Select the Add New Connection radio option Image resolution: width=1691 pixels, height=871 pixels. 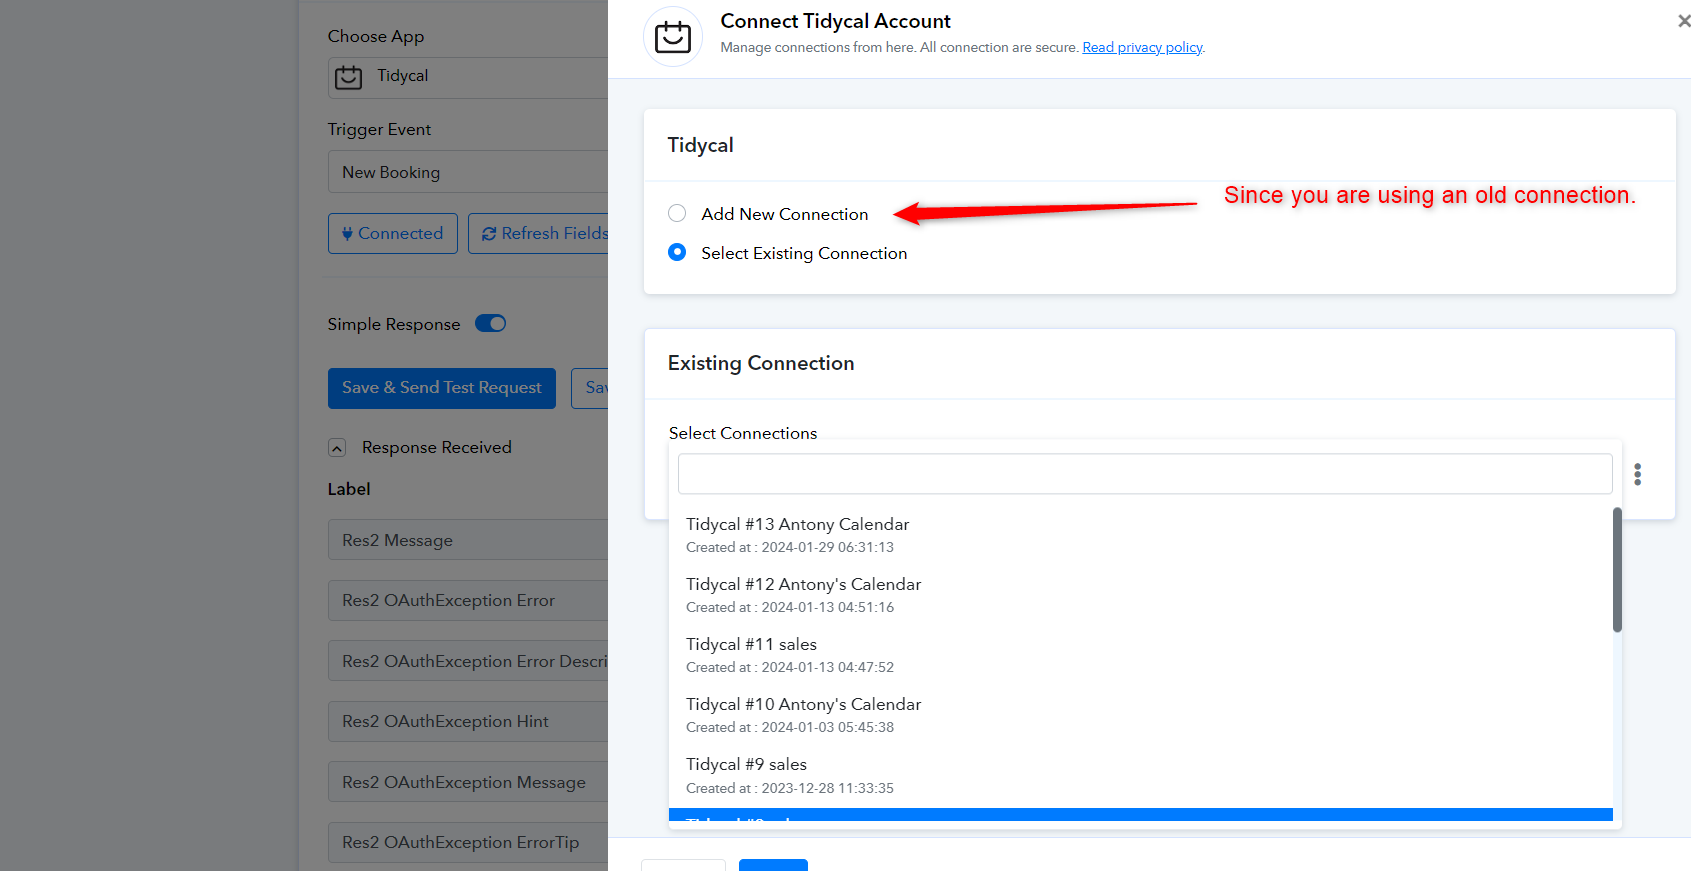(x=677, y=213)
